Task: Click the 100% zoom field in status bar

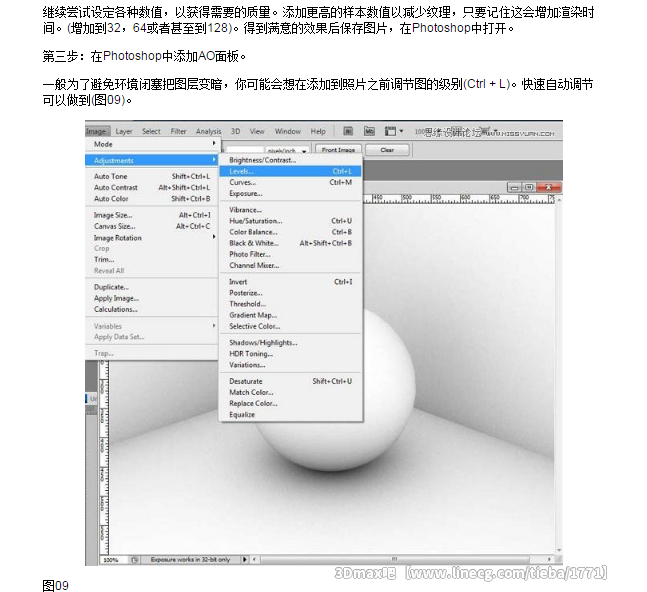Action: pyautogui.click(x=114, y=560)
